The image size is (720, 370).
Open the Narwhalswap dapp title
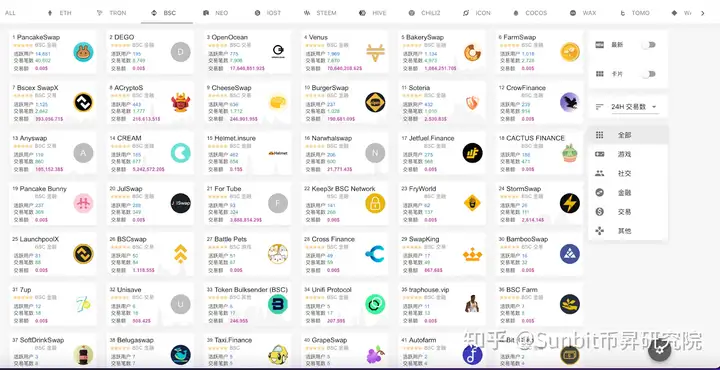point(332,138)
